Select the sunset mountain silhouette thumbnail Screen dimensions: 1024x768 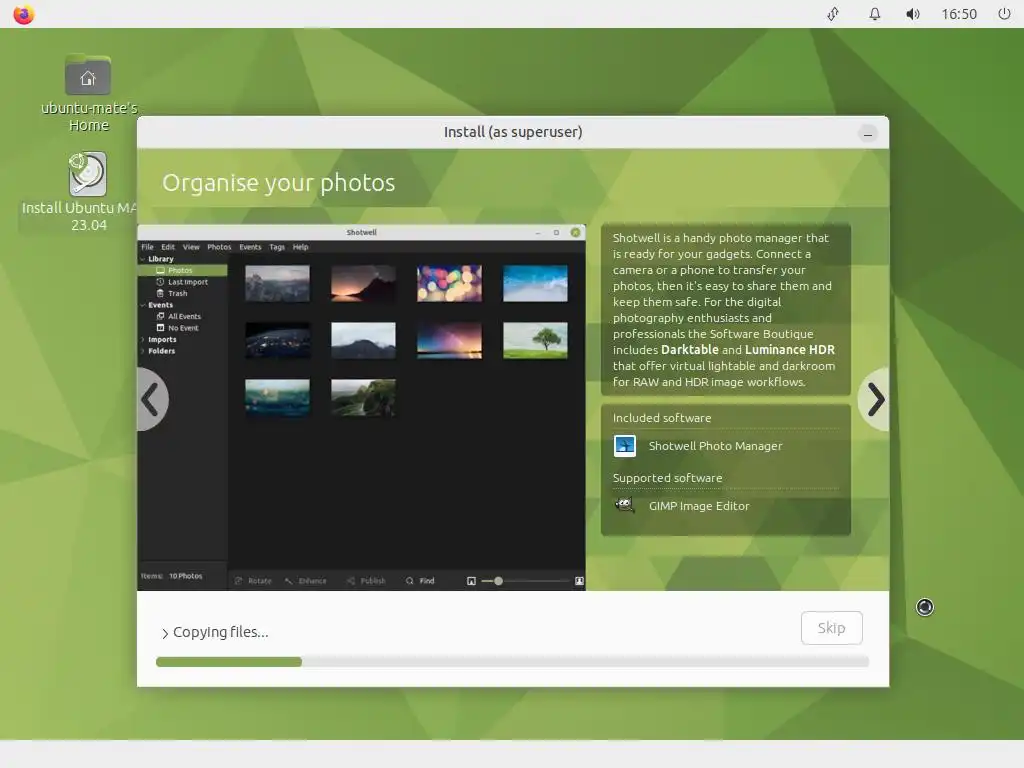[x=363, y=283]
